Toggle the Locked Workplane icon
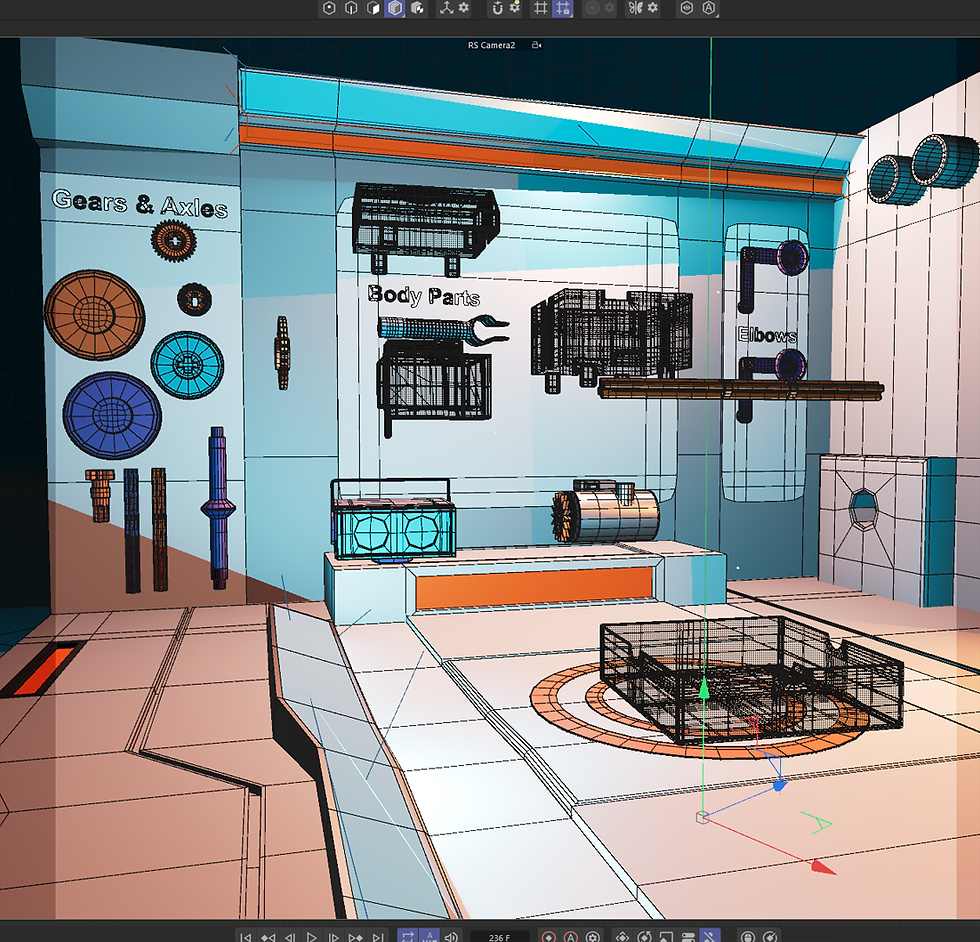Image resolution: width=980 pixels, height=942 pixels. [562, 8]
